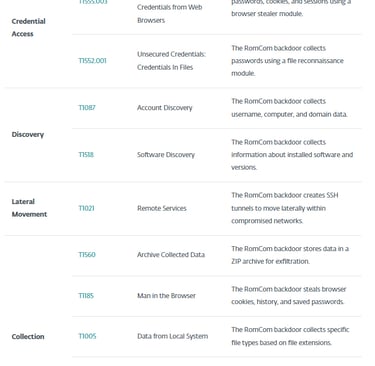
Task: Select the Discovery tactic label
Action: click(x=28, y=135)
